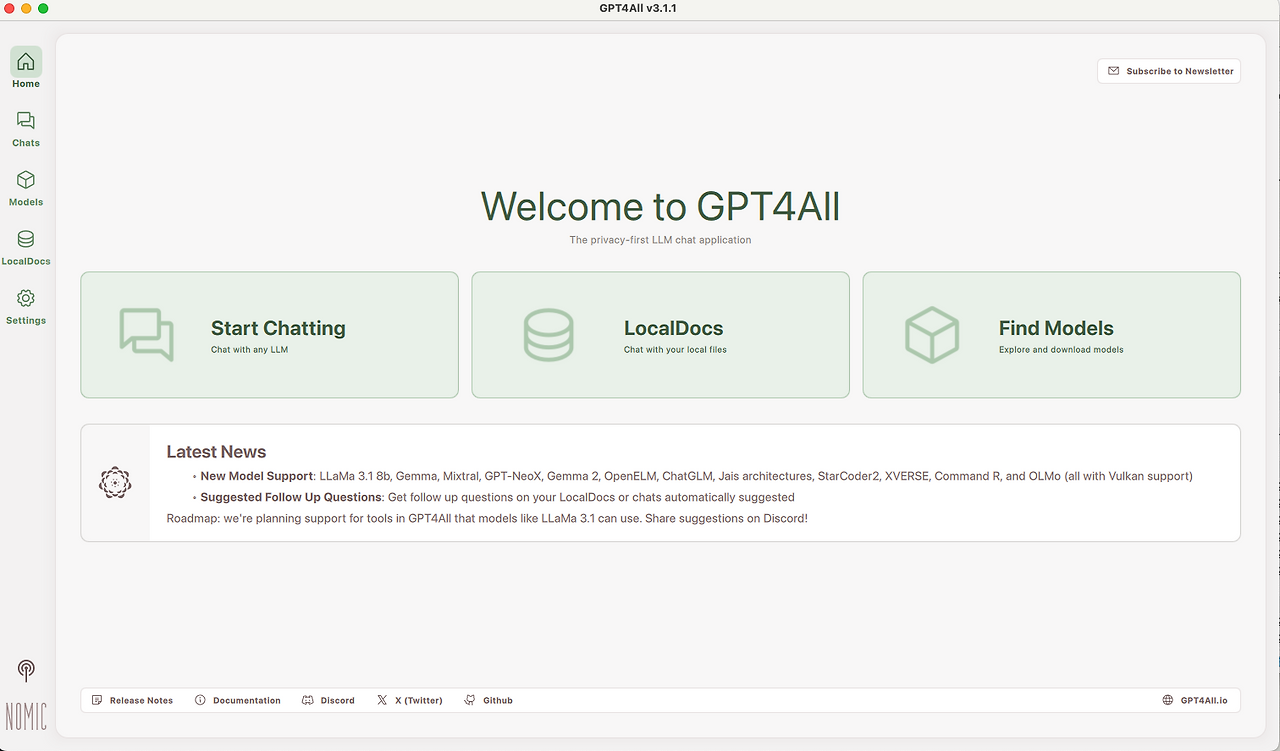Click the Nomic logo in the sidebar

pyautogui.click(x=26, y=716)
